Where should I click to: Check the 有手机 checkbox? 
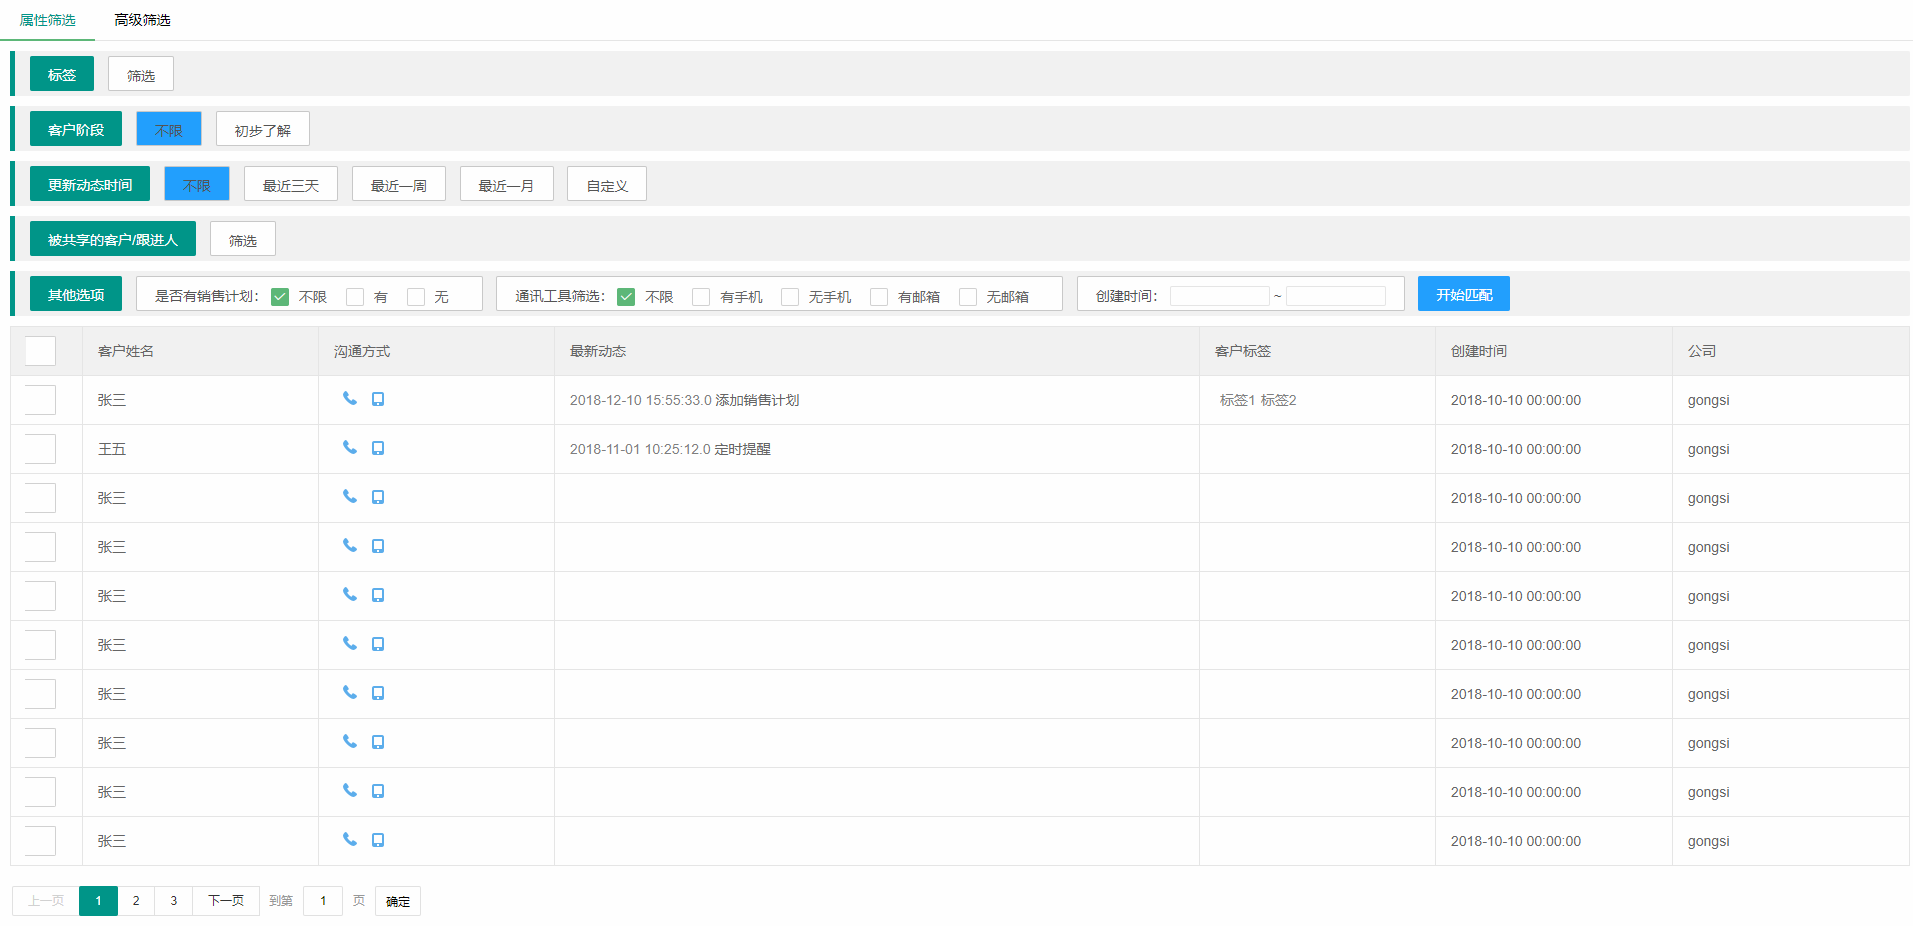pyautogui.click(x=701, y=297)
